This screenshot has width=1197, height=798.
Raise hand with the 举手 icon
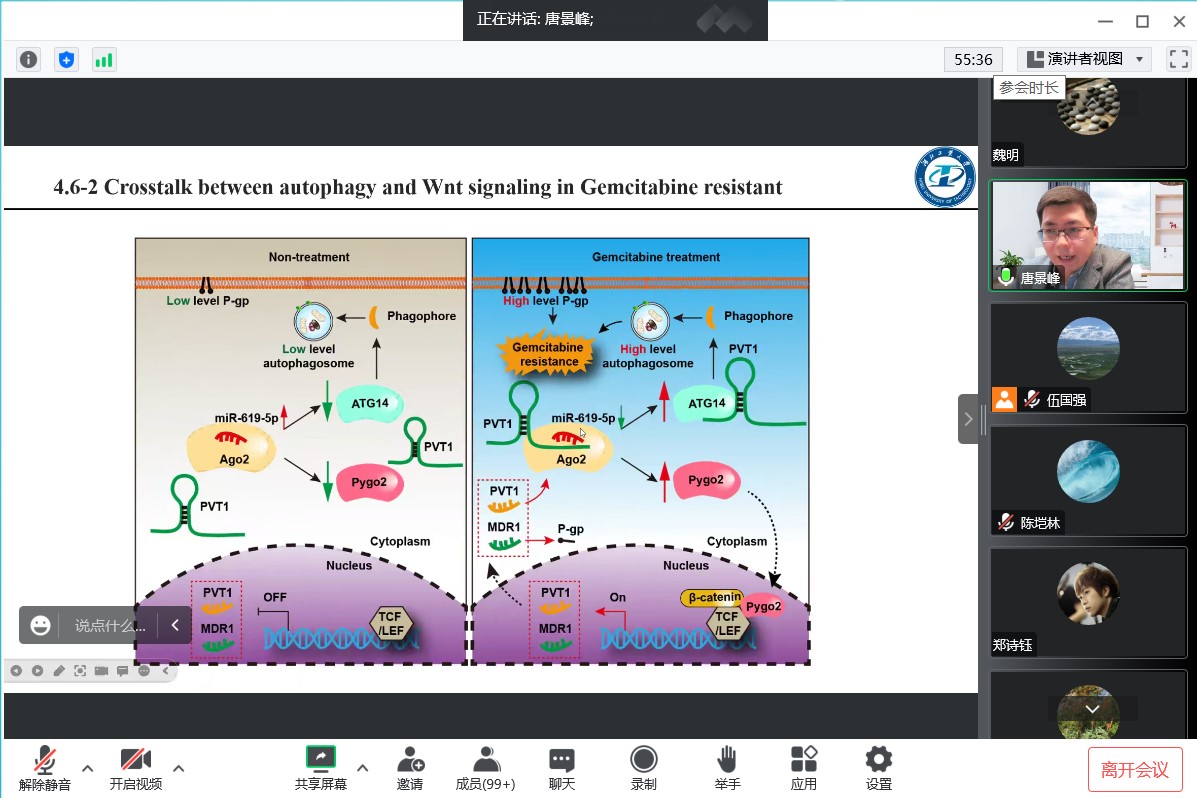(x=727, y=767)
